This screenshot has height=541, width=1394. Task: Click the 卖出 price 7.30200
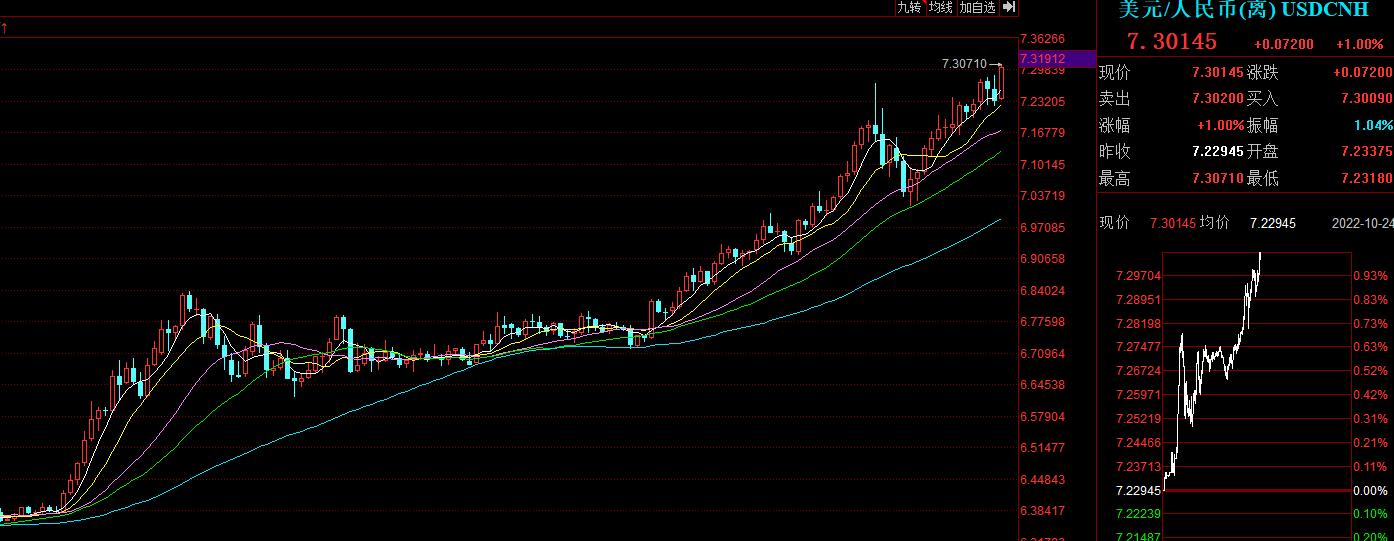click(1217, 99)
